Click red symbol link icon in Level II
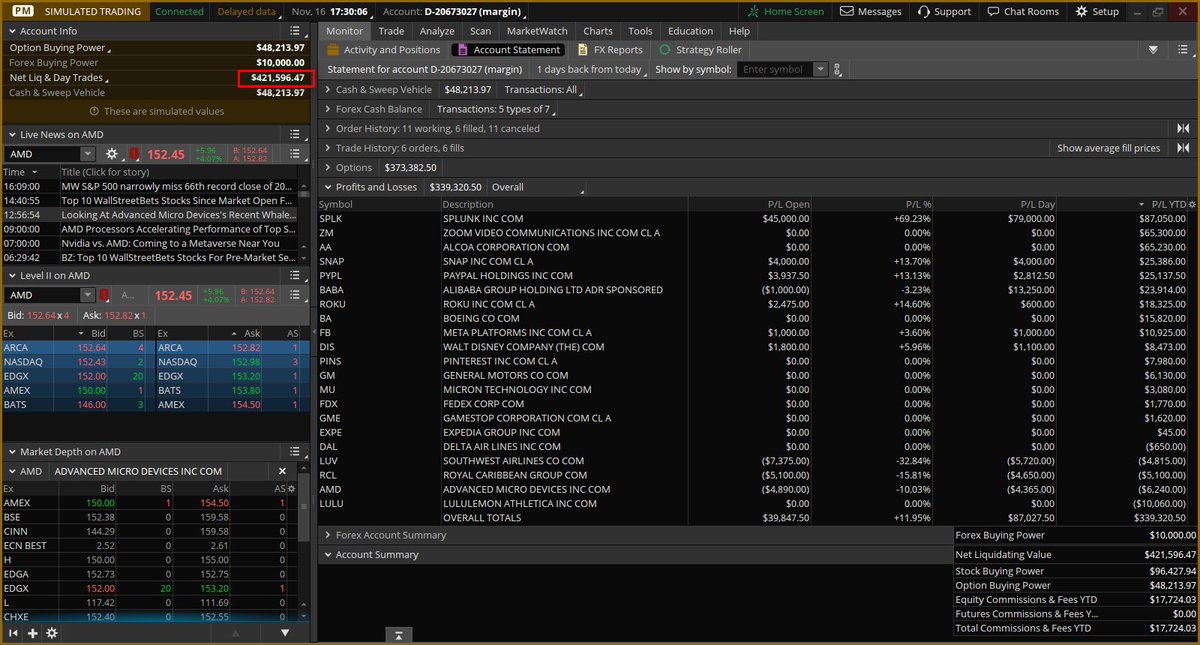Viewport: 1200px width, 645px height. pyautogui.click(x=105, y=295)
